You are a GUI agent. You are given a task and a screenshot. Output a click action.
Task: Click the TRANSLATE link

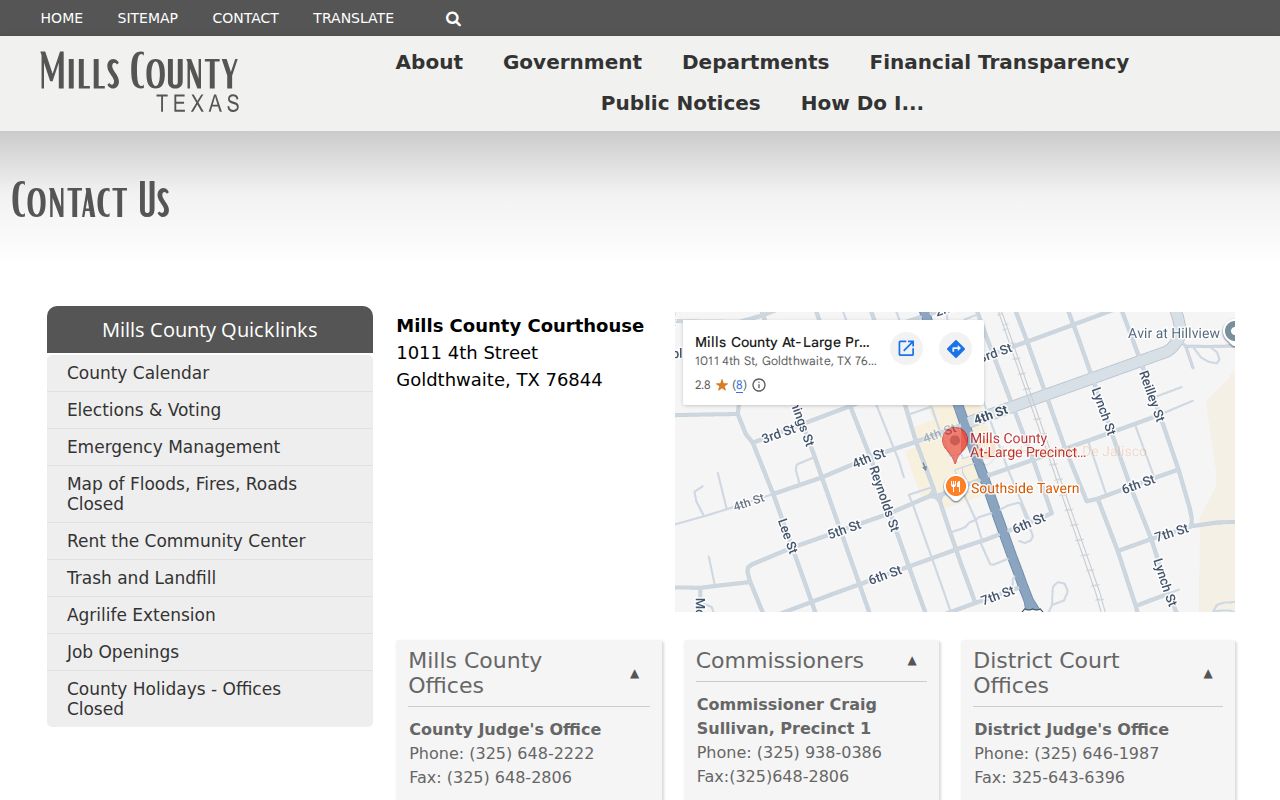[x=354, y=18]
